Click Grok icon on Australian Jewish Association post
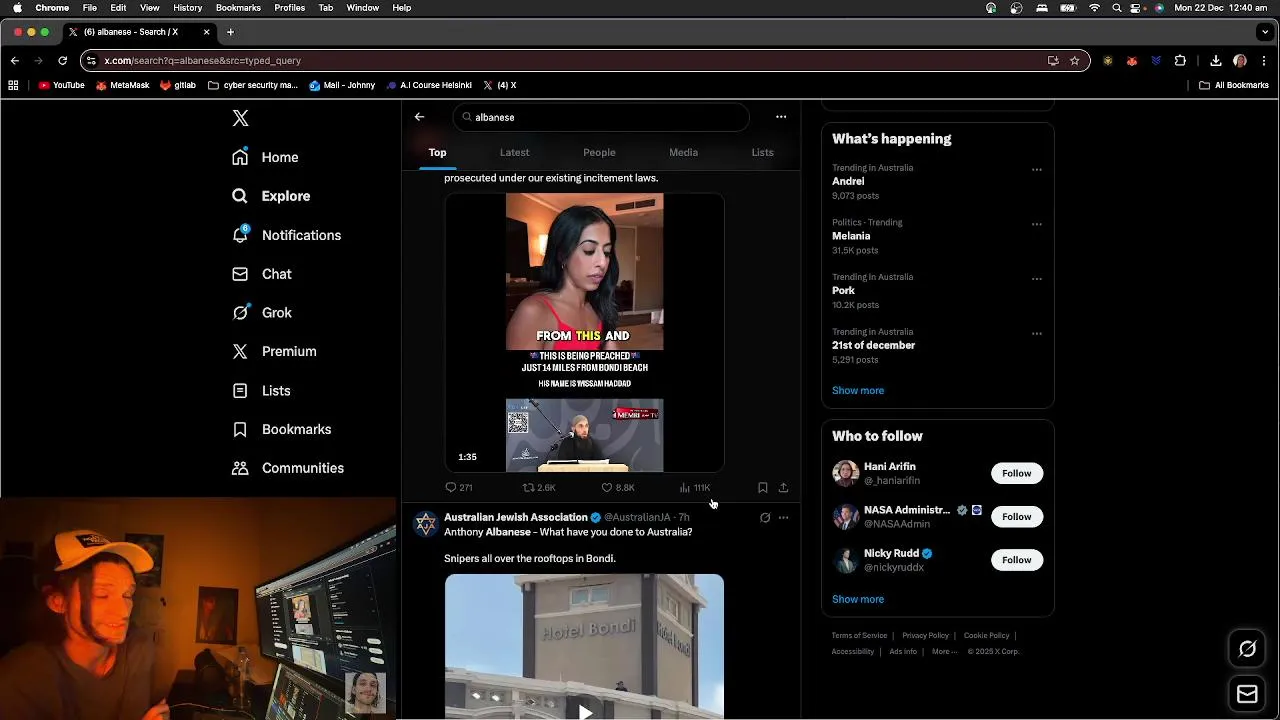Viewport: 1280px width, 720px height. pos(765,518)
